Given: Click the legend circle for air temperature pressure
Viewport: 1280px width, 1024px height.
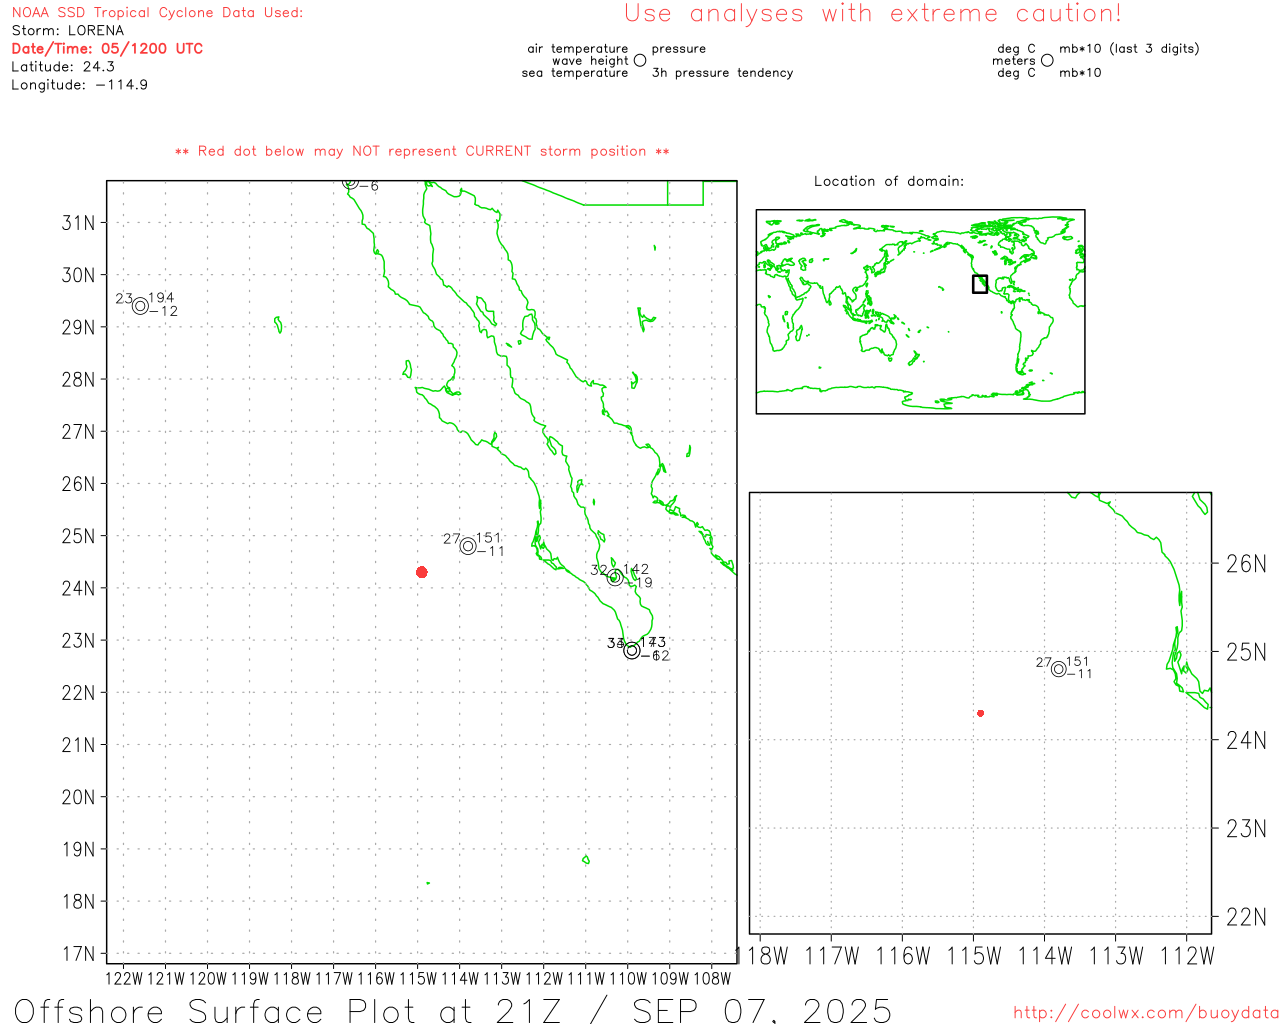Looking at the screenshot, I should click(640, 60).
